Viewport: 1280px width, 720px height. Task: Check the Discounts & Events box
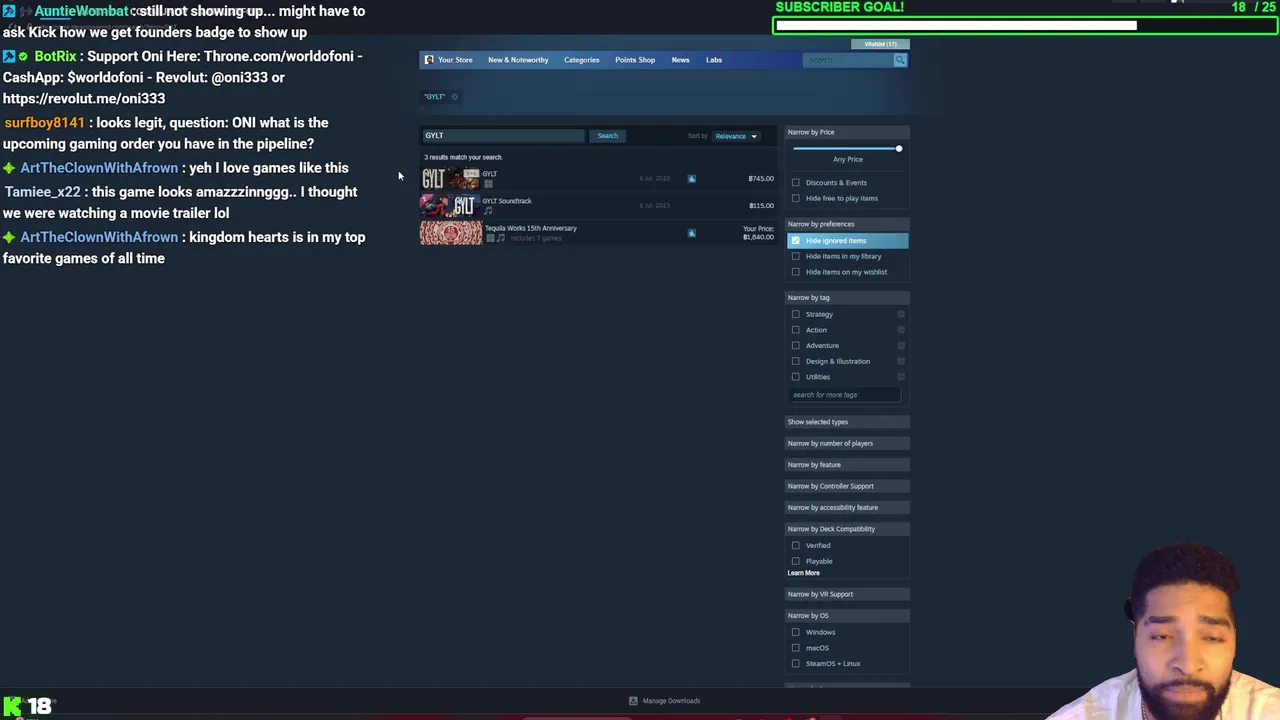(796, 183)
